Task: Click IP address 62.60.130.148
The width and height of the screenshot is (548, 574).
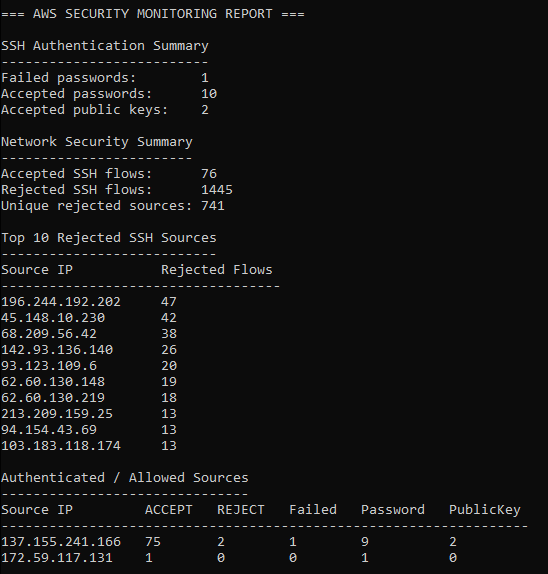Action: click(53, 382)
